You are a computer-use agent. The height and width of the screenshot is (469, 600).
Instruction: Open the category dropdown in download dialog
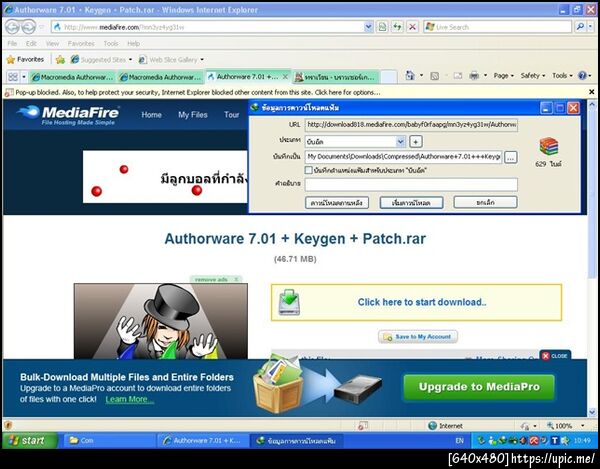pyautogui.click(x=401, y=142)
